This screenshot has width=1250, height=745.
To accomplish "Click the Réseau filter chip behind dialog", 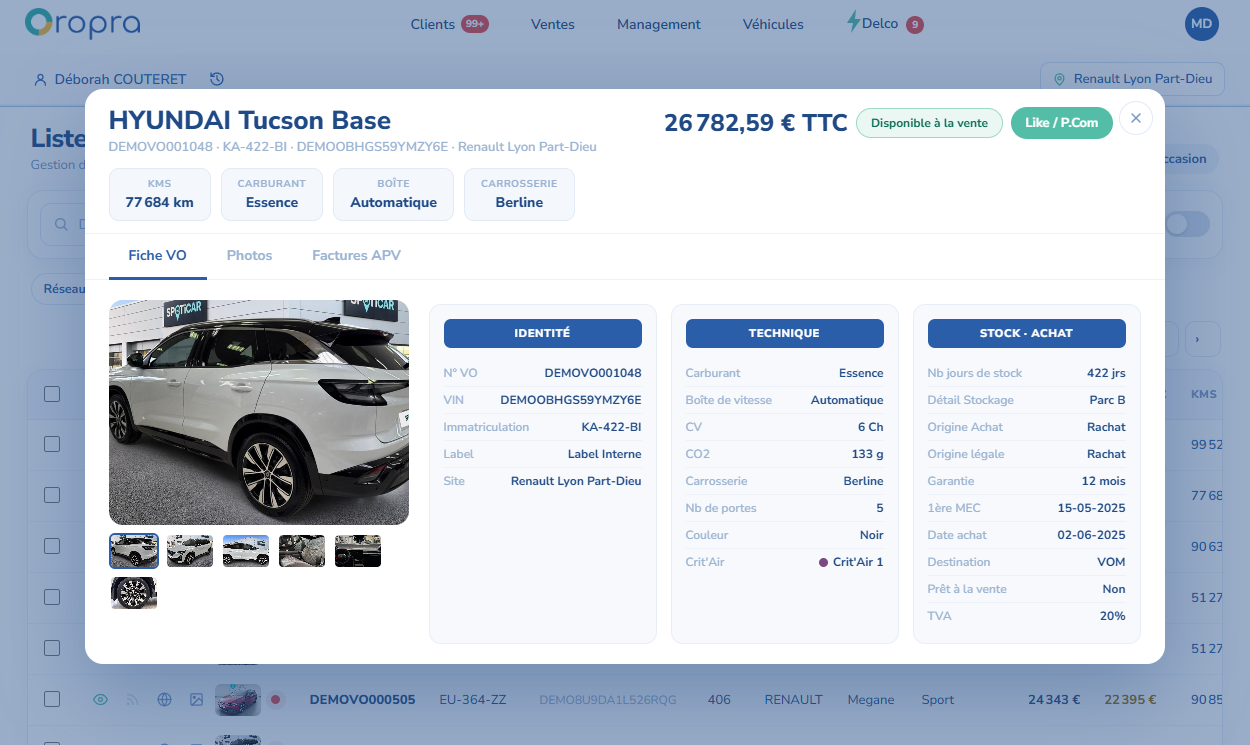I will pyautogui.click(x=60, y=289).
